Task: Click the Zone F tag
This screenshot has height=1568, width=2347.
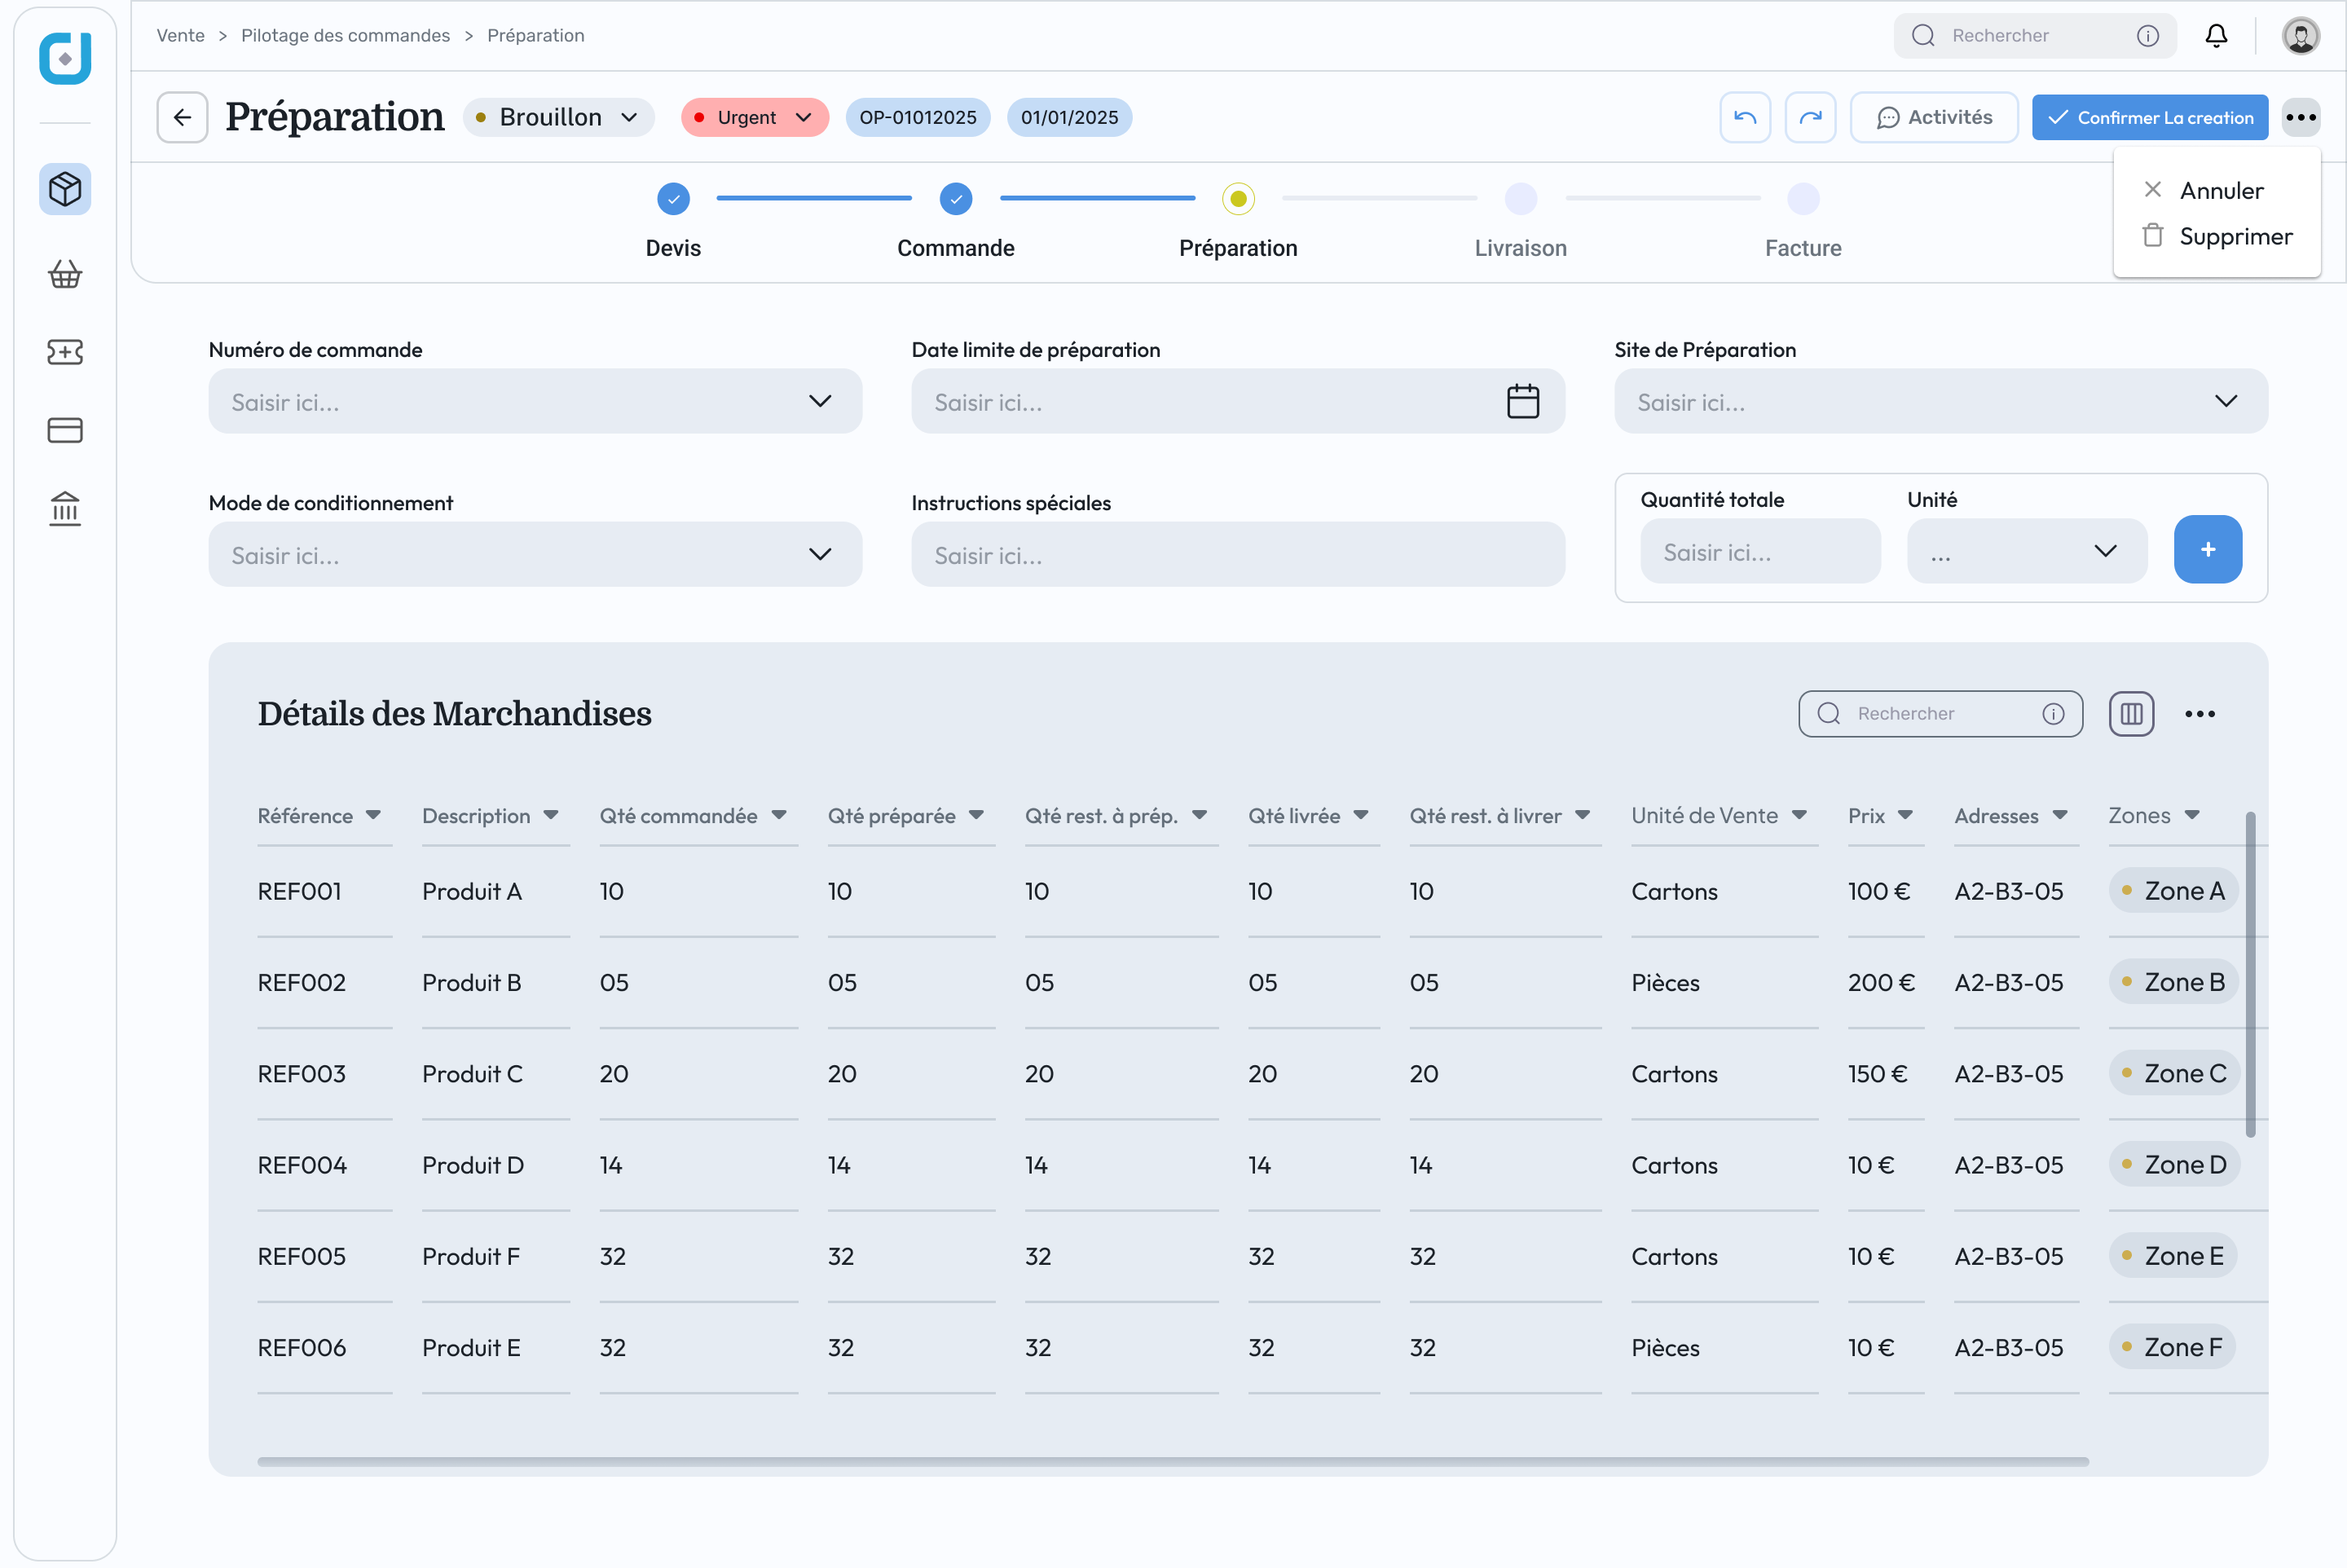Action: click(2172, 1347)
